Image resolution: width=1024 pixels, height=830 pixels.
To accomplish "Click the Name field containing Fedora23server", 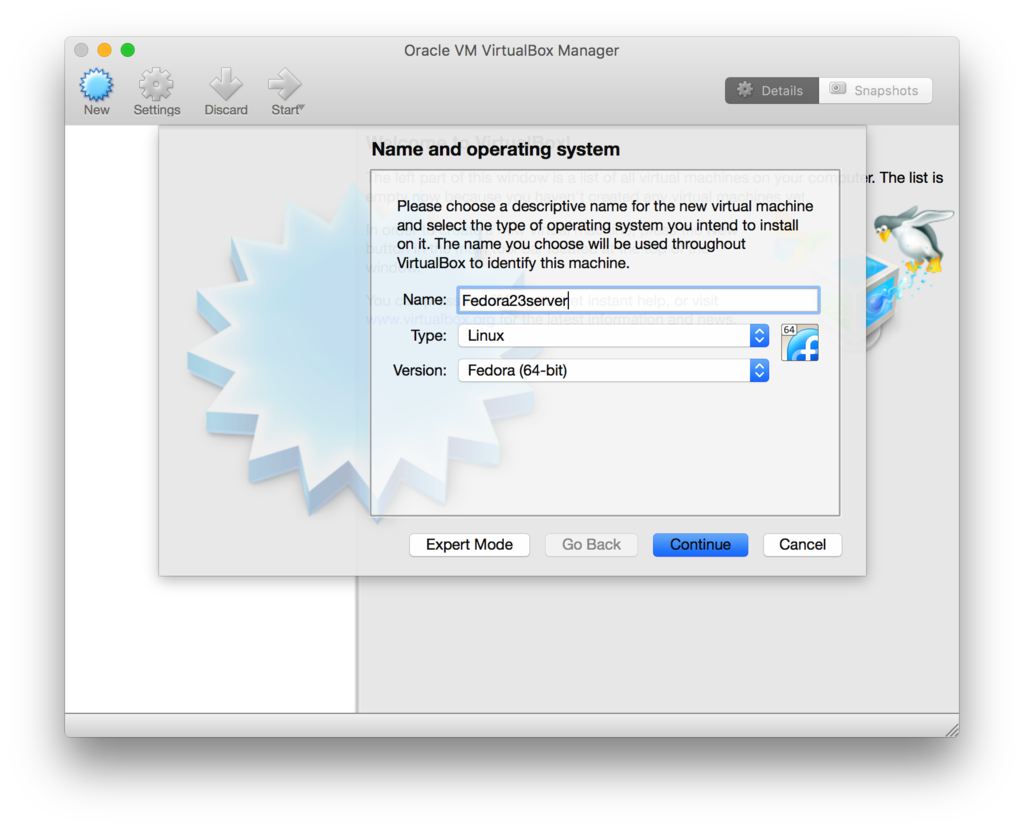I will pyautogui.click(x=638, y=300).
